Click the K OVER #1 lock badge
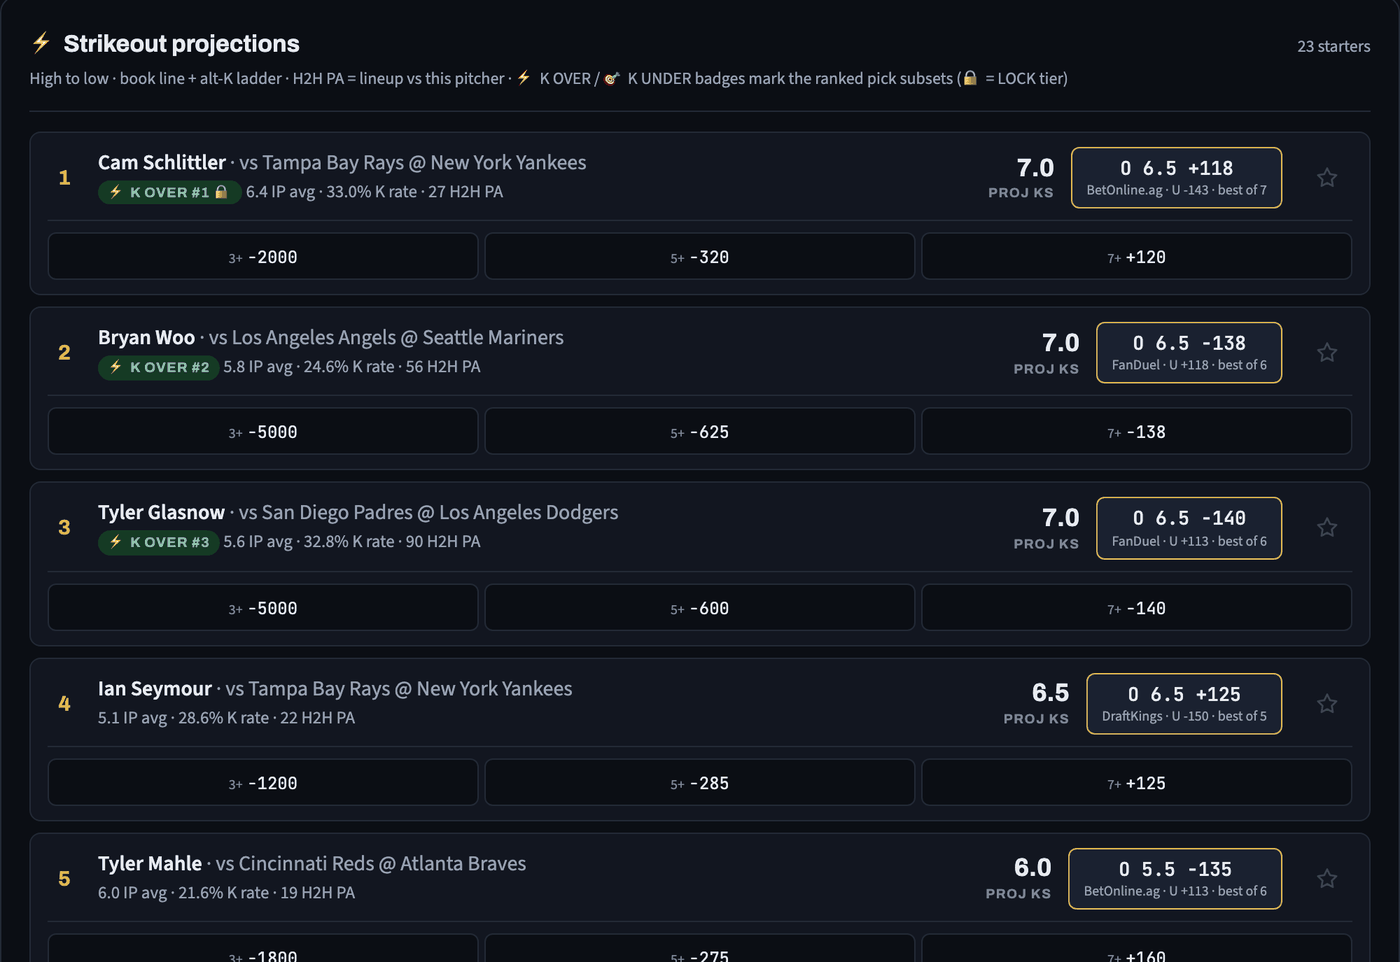This screenshot has height=962, width=1400. click(169, 192)
